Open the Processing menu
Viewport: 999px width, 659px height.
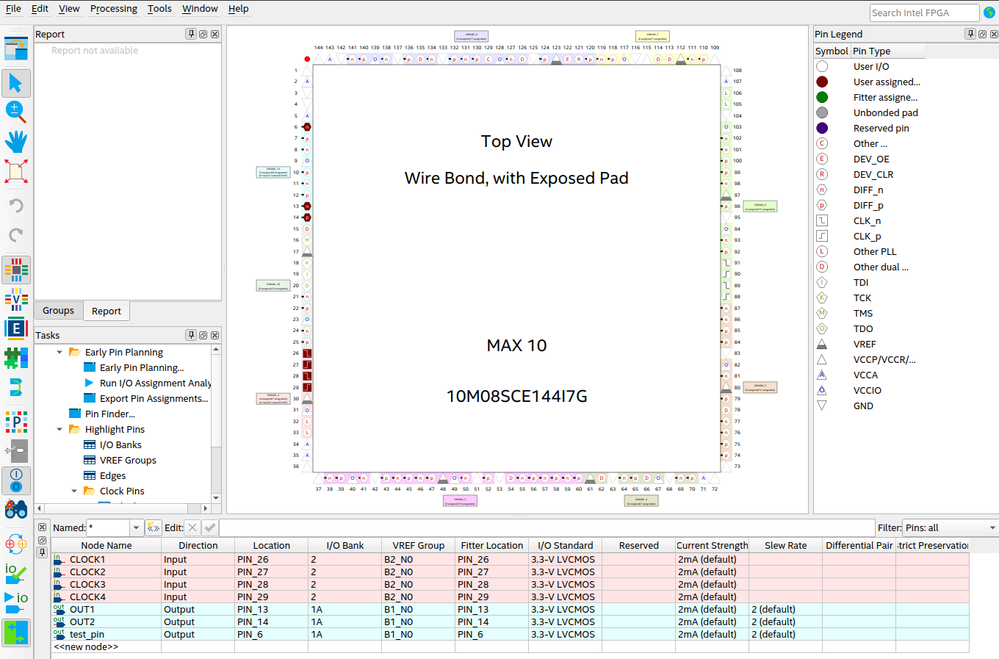[113, 9]
